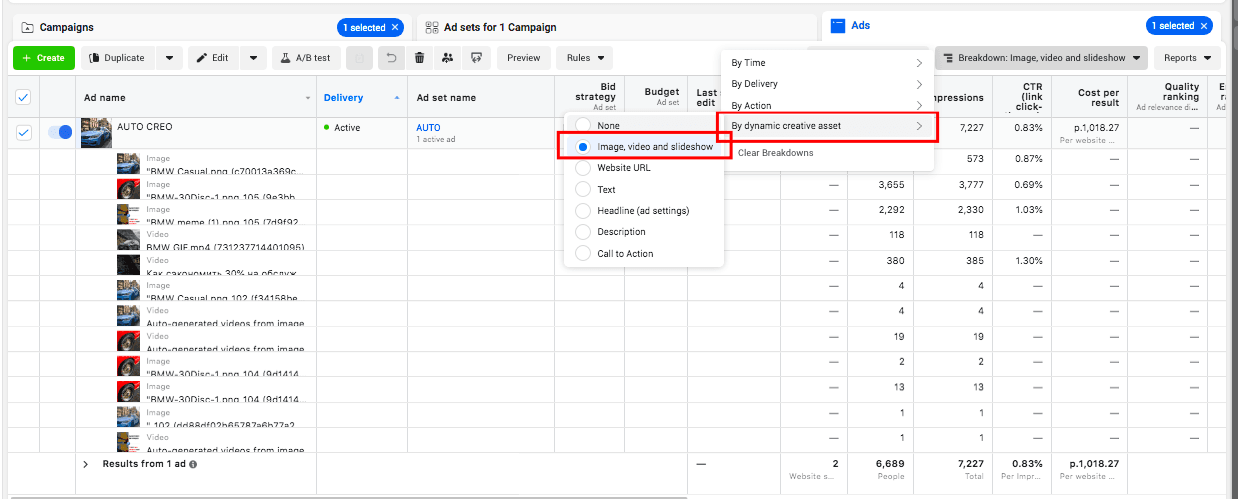
Task: Click the A/B test flask button
Action: coord(305,58)
